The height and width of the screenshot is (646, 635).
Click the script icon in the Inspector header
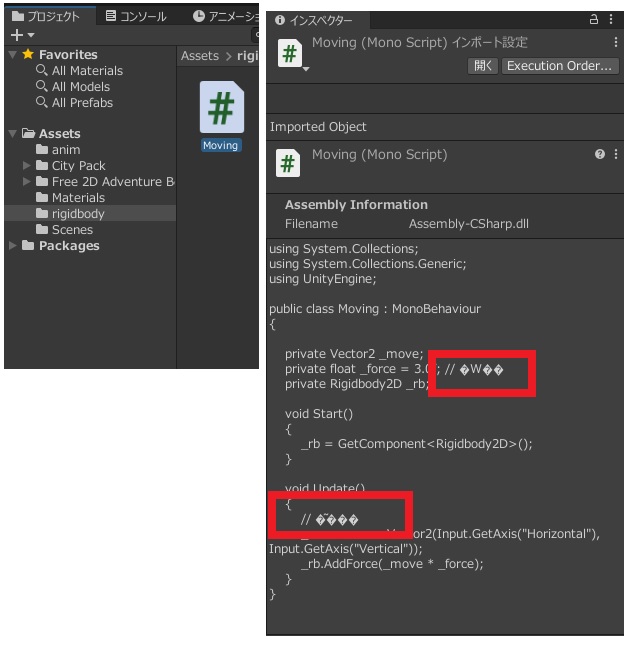coord(288,53)
